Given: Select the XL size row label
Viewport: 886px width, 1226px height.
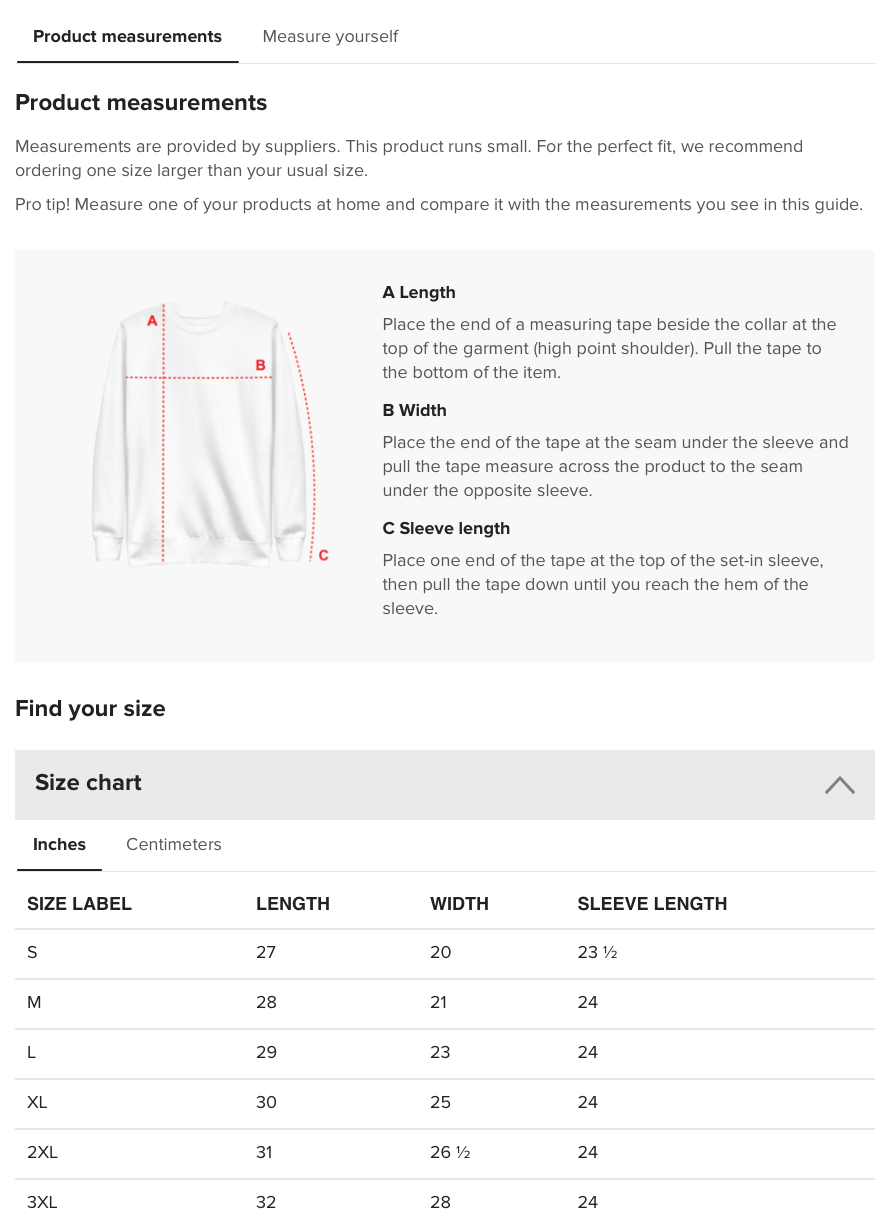Looking at the screenshot, I should click(37, 1103).
